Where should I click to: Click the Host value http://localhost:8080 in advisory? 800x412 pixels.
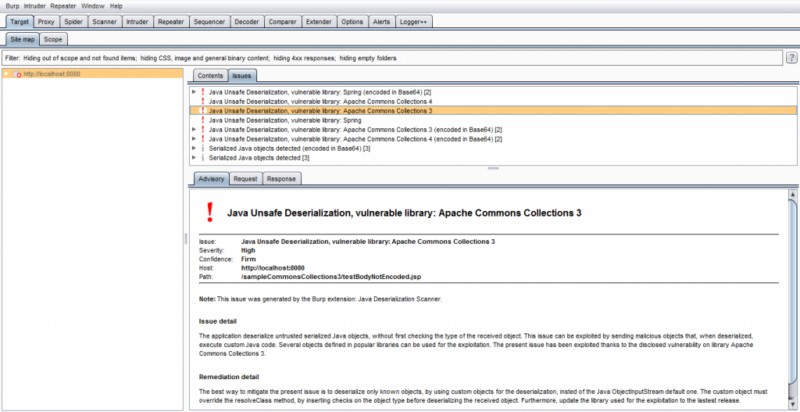pos(272,268)
